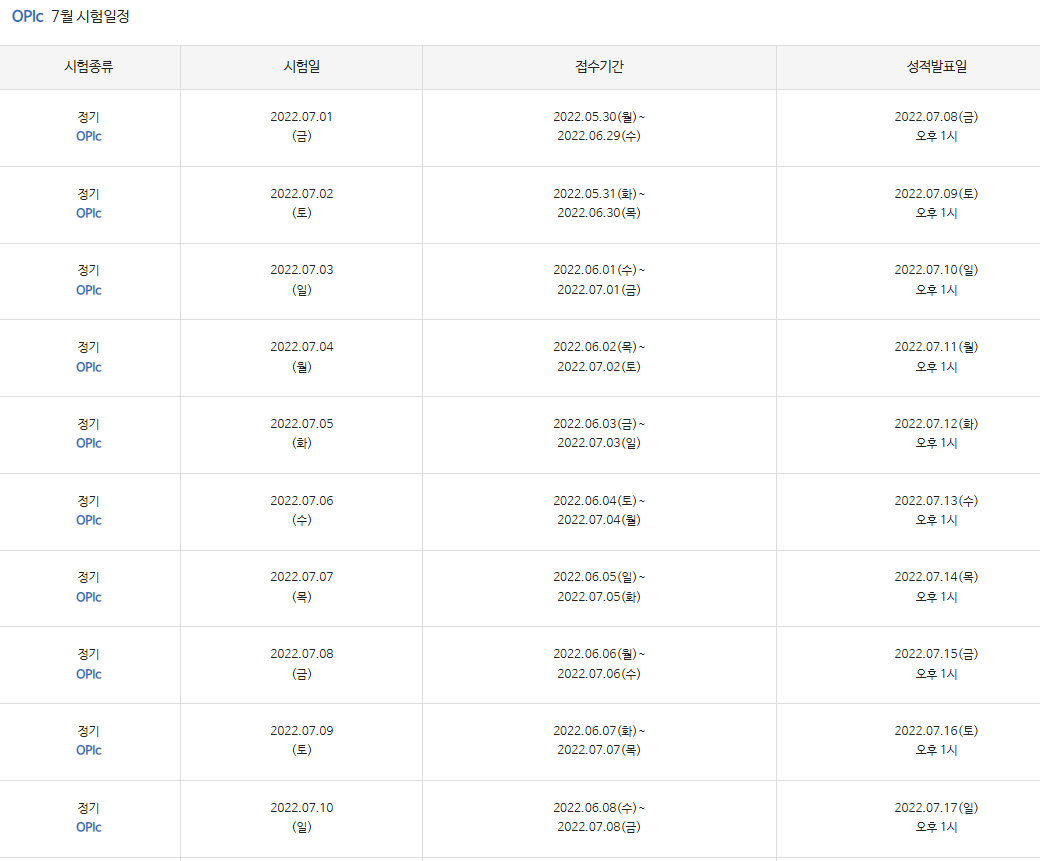The height and width of the screenshot is (861, 1040).
Task: Open the OPIc link in the 2022.07.07 row
Action: [x=89, y=597]
